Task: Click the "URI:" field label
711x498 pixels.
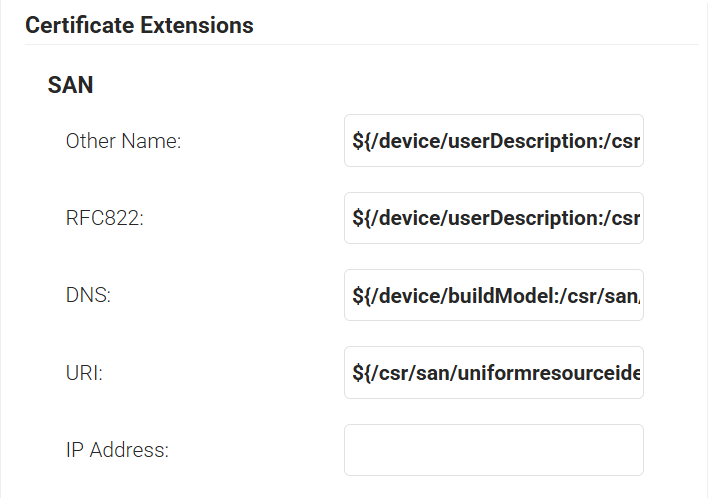Action: 85,373
